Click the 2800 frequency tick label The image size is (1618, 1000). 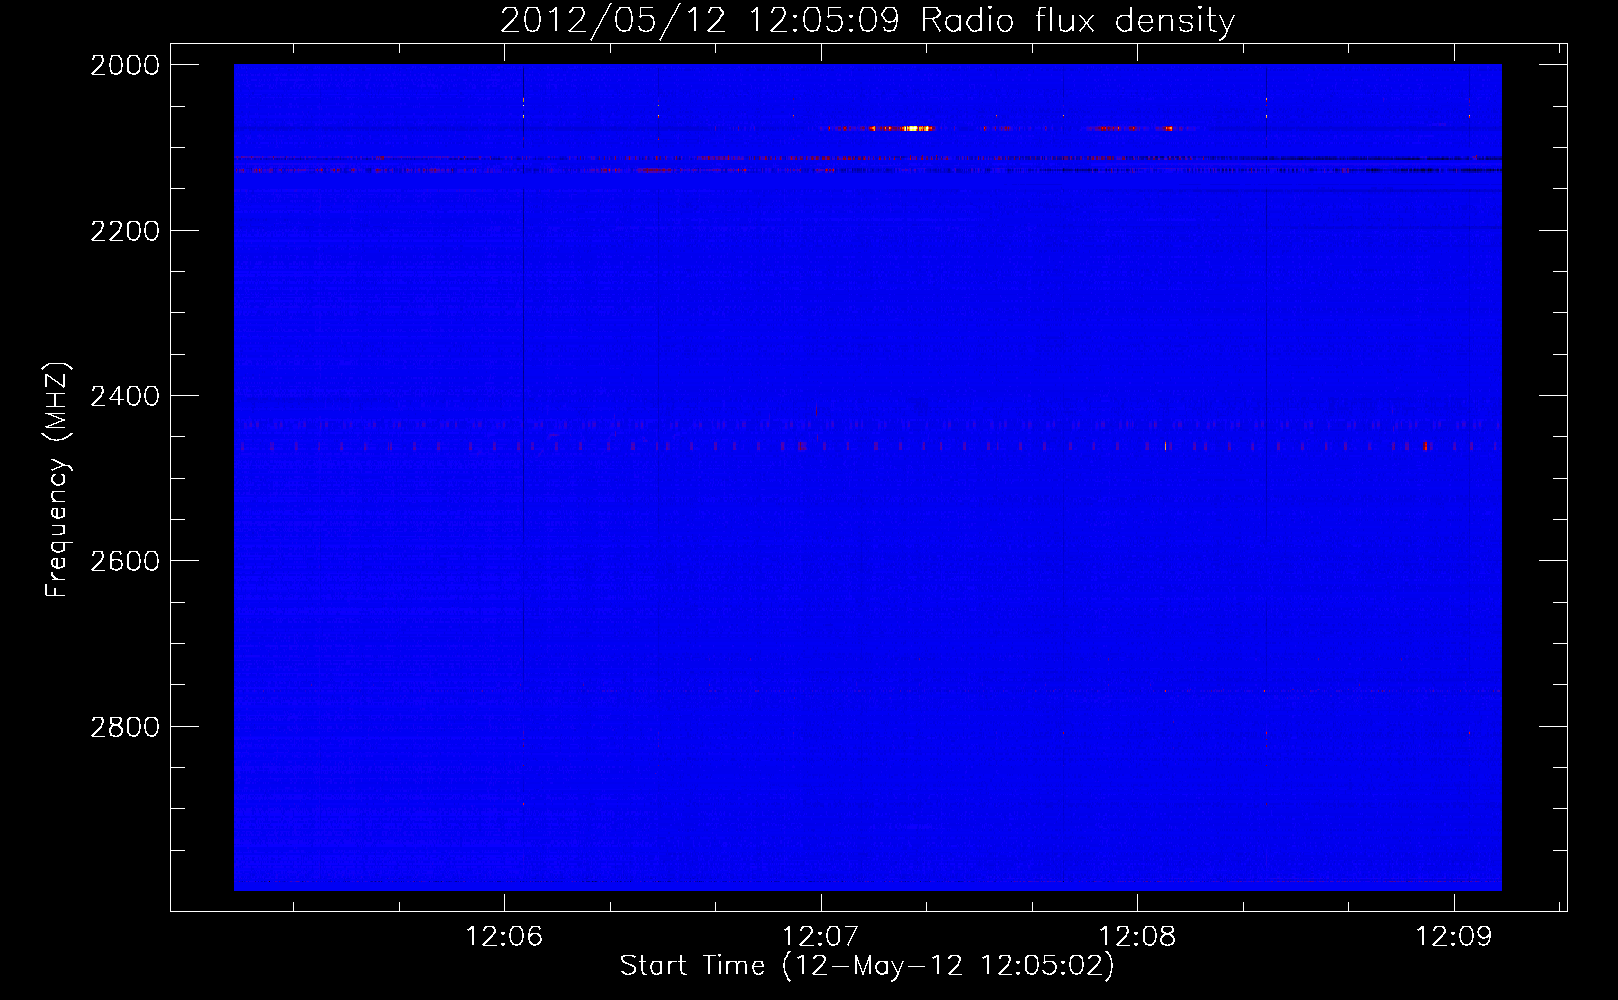click(x=125, y=727)
